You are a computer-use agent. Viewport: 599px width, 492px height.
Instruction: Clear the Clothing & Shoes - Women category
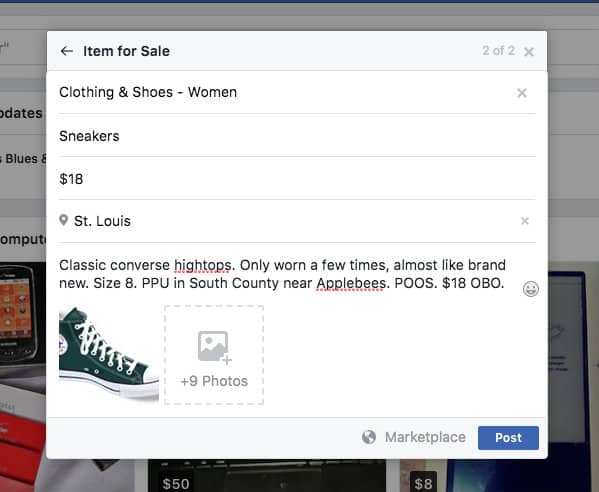pos(522,92)
